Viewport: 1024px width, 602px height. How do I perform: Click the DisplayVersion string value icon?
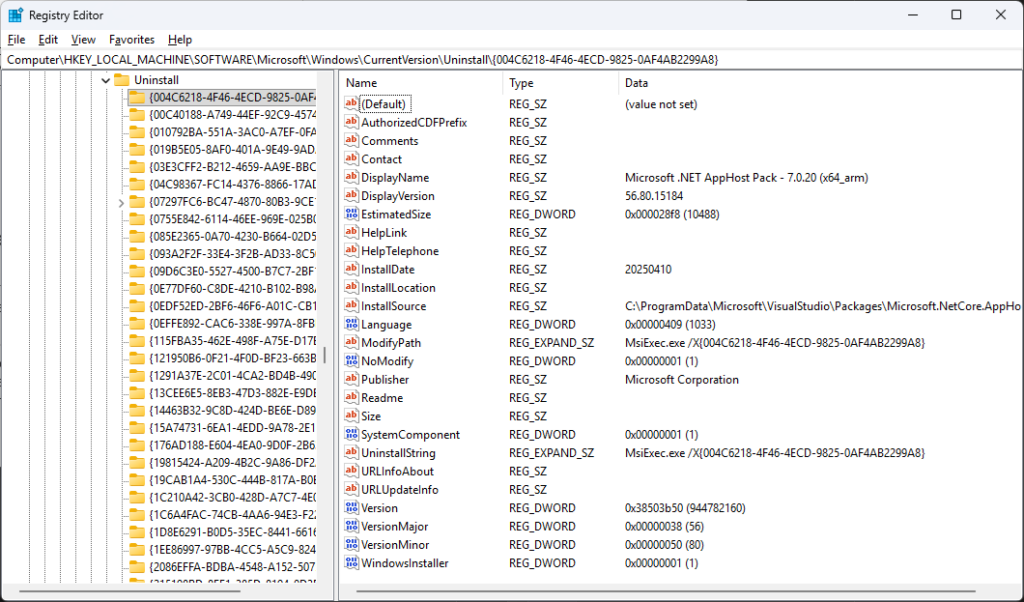[351, 195]
